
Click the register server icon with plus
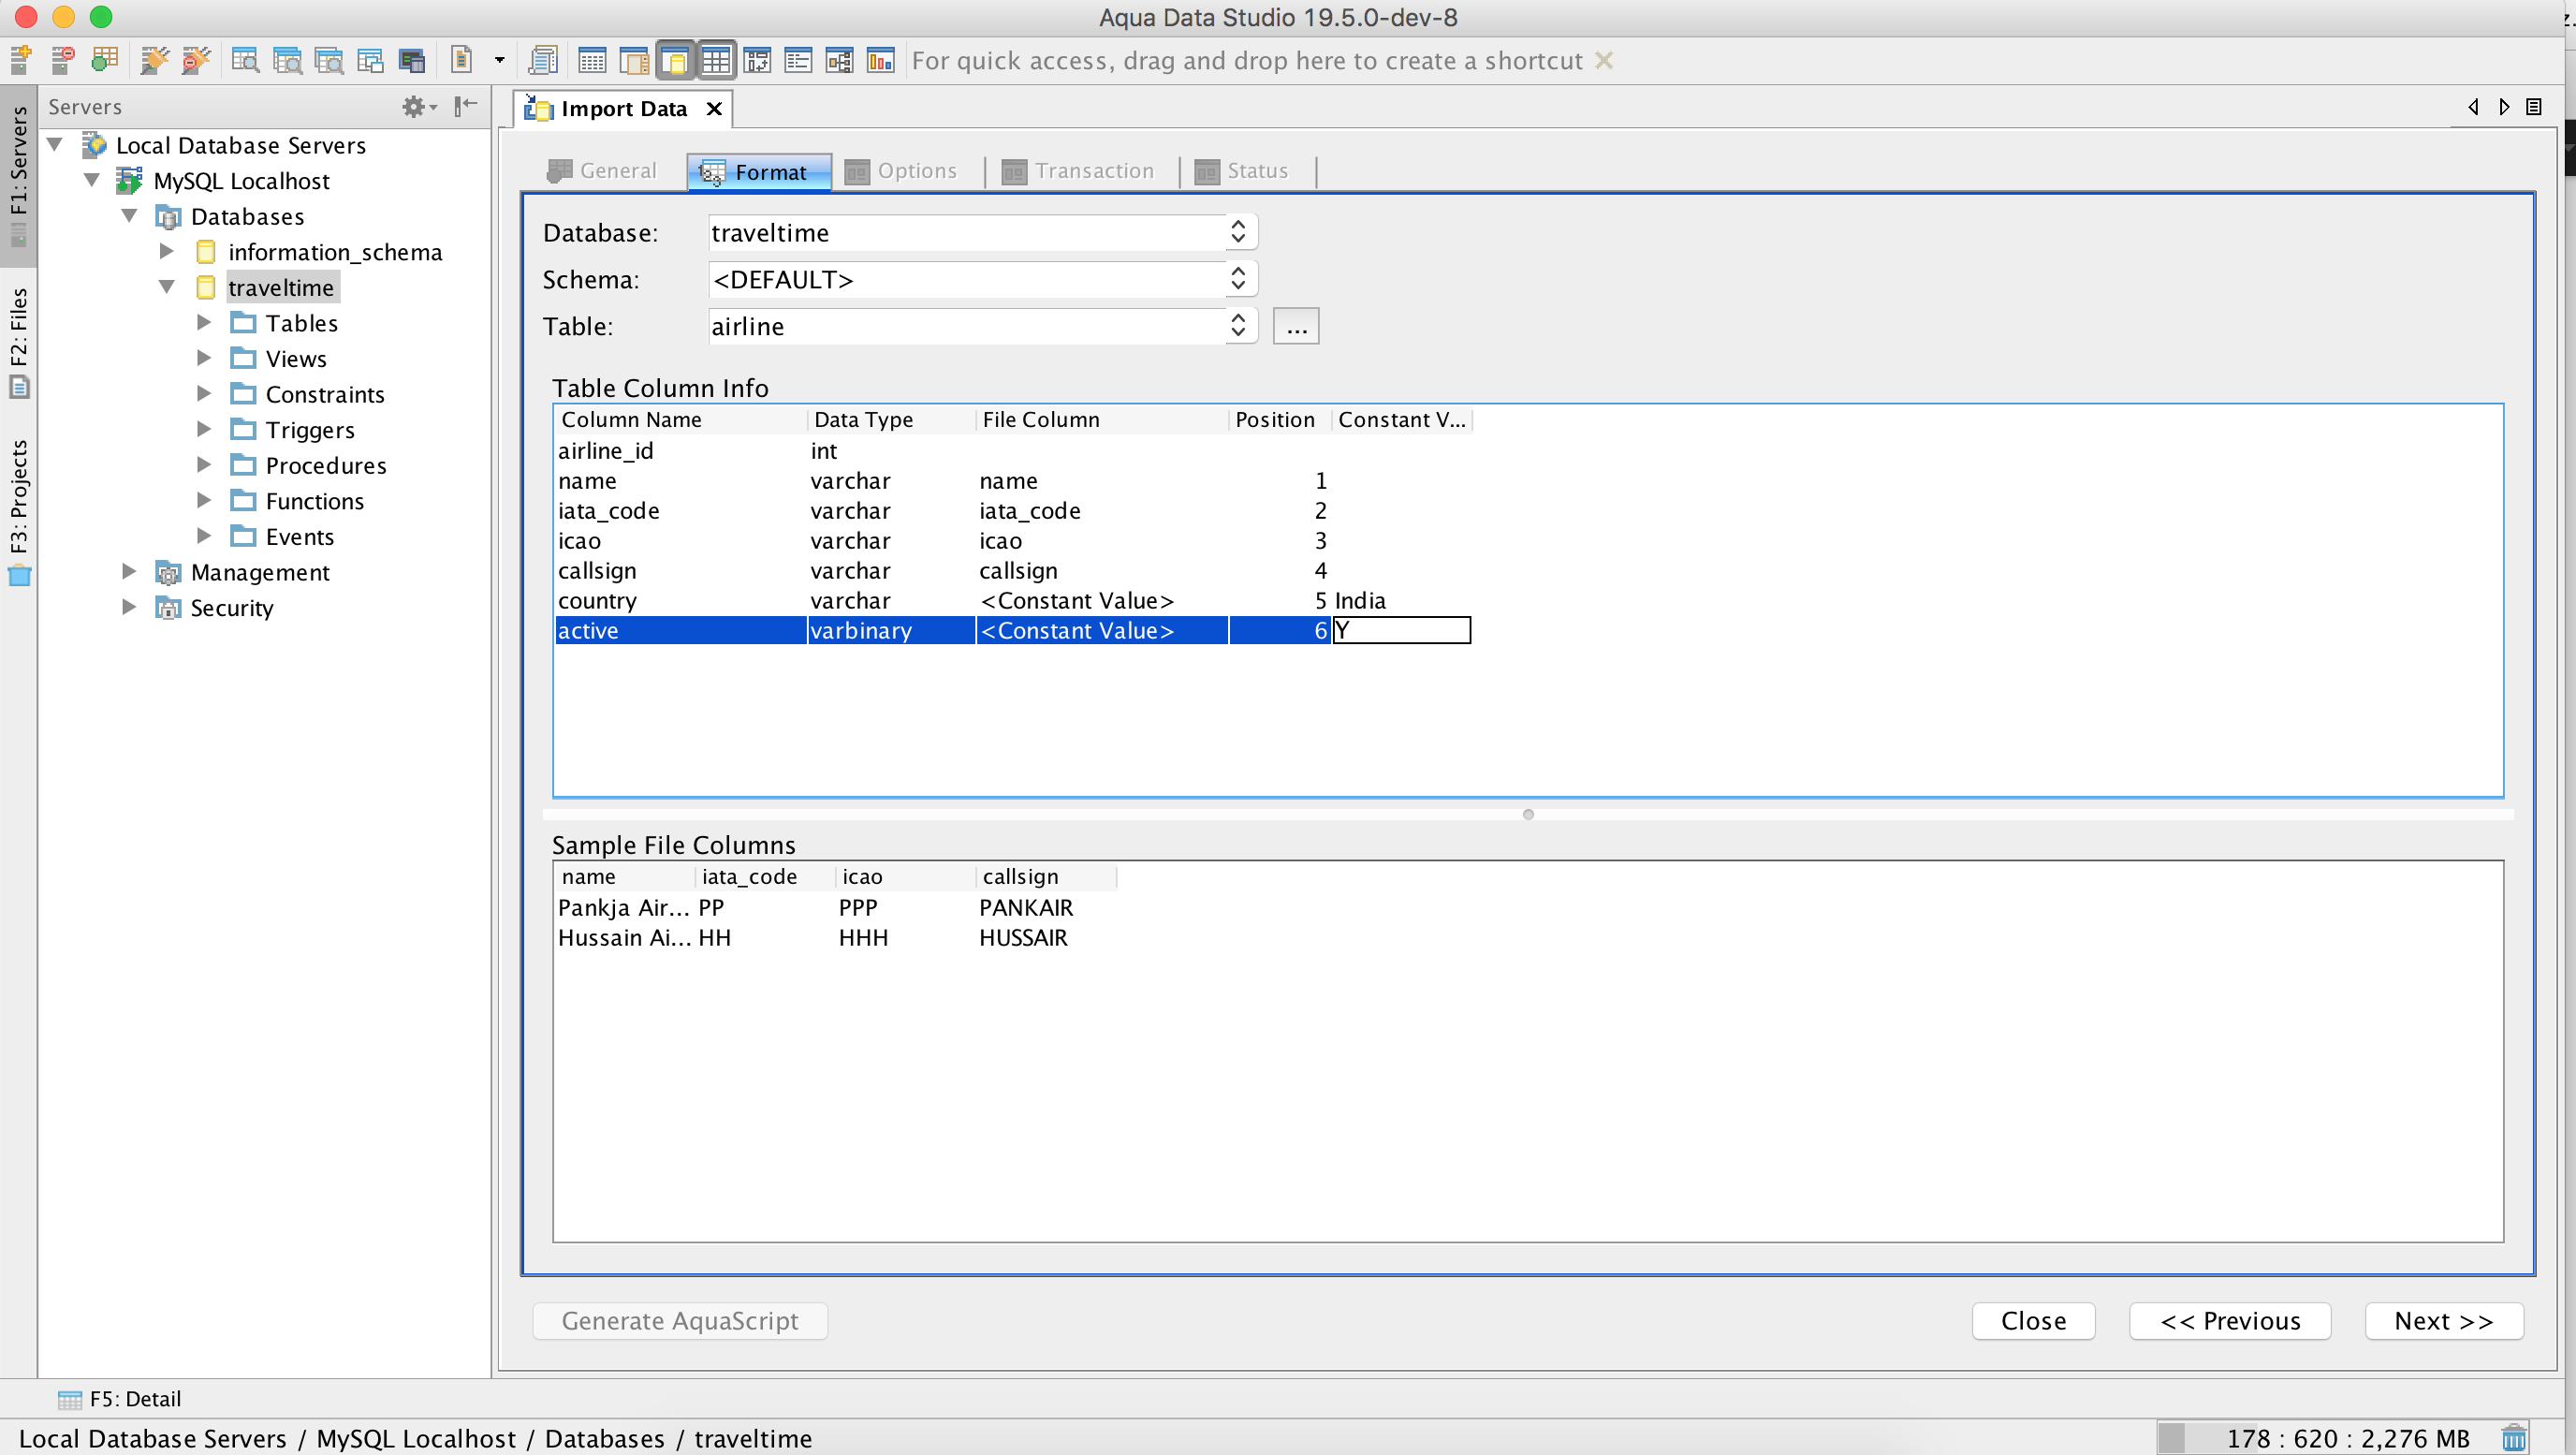pyautogui.click(x=21, y=60)
